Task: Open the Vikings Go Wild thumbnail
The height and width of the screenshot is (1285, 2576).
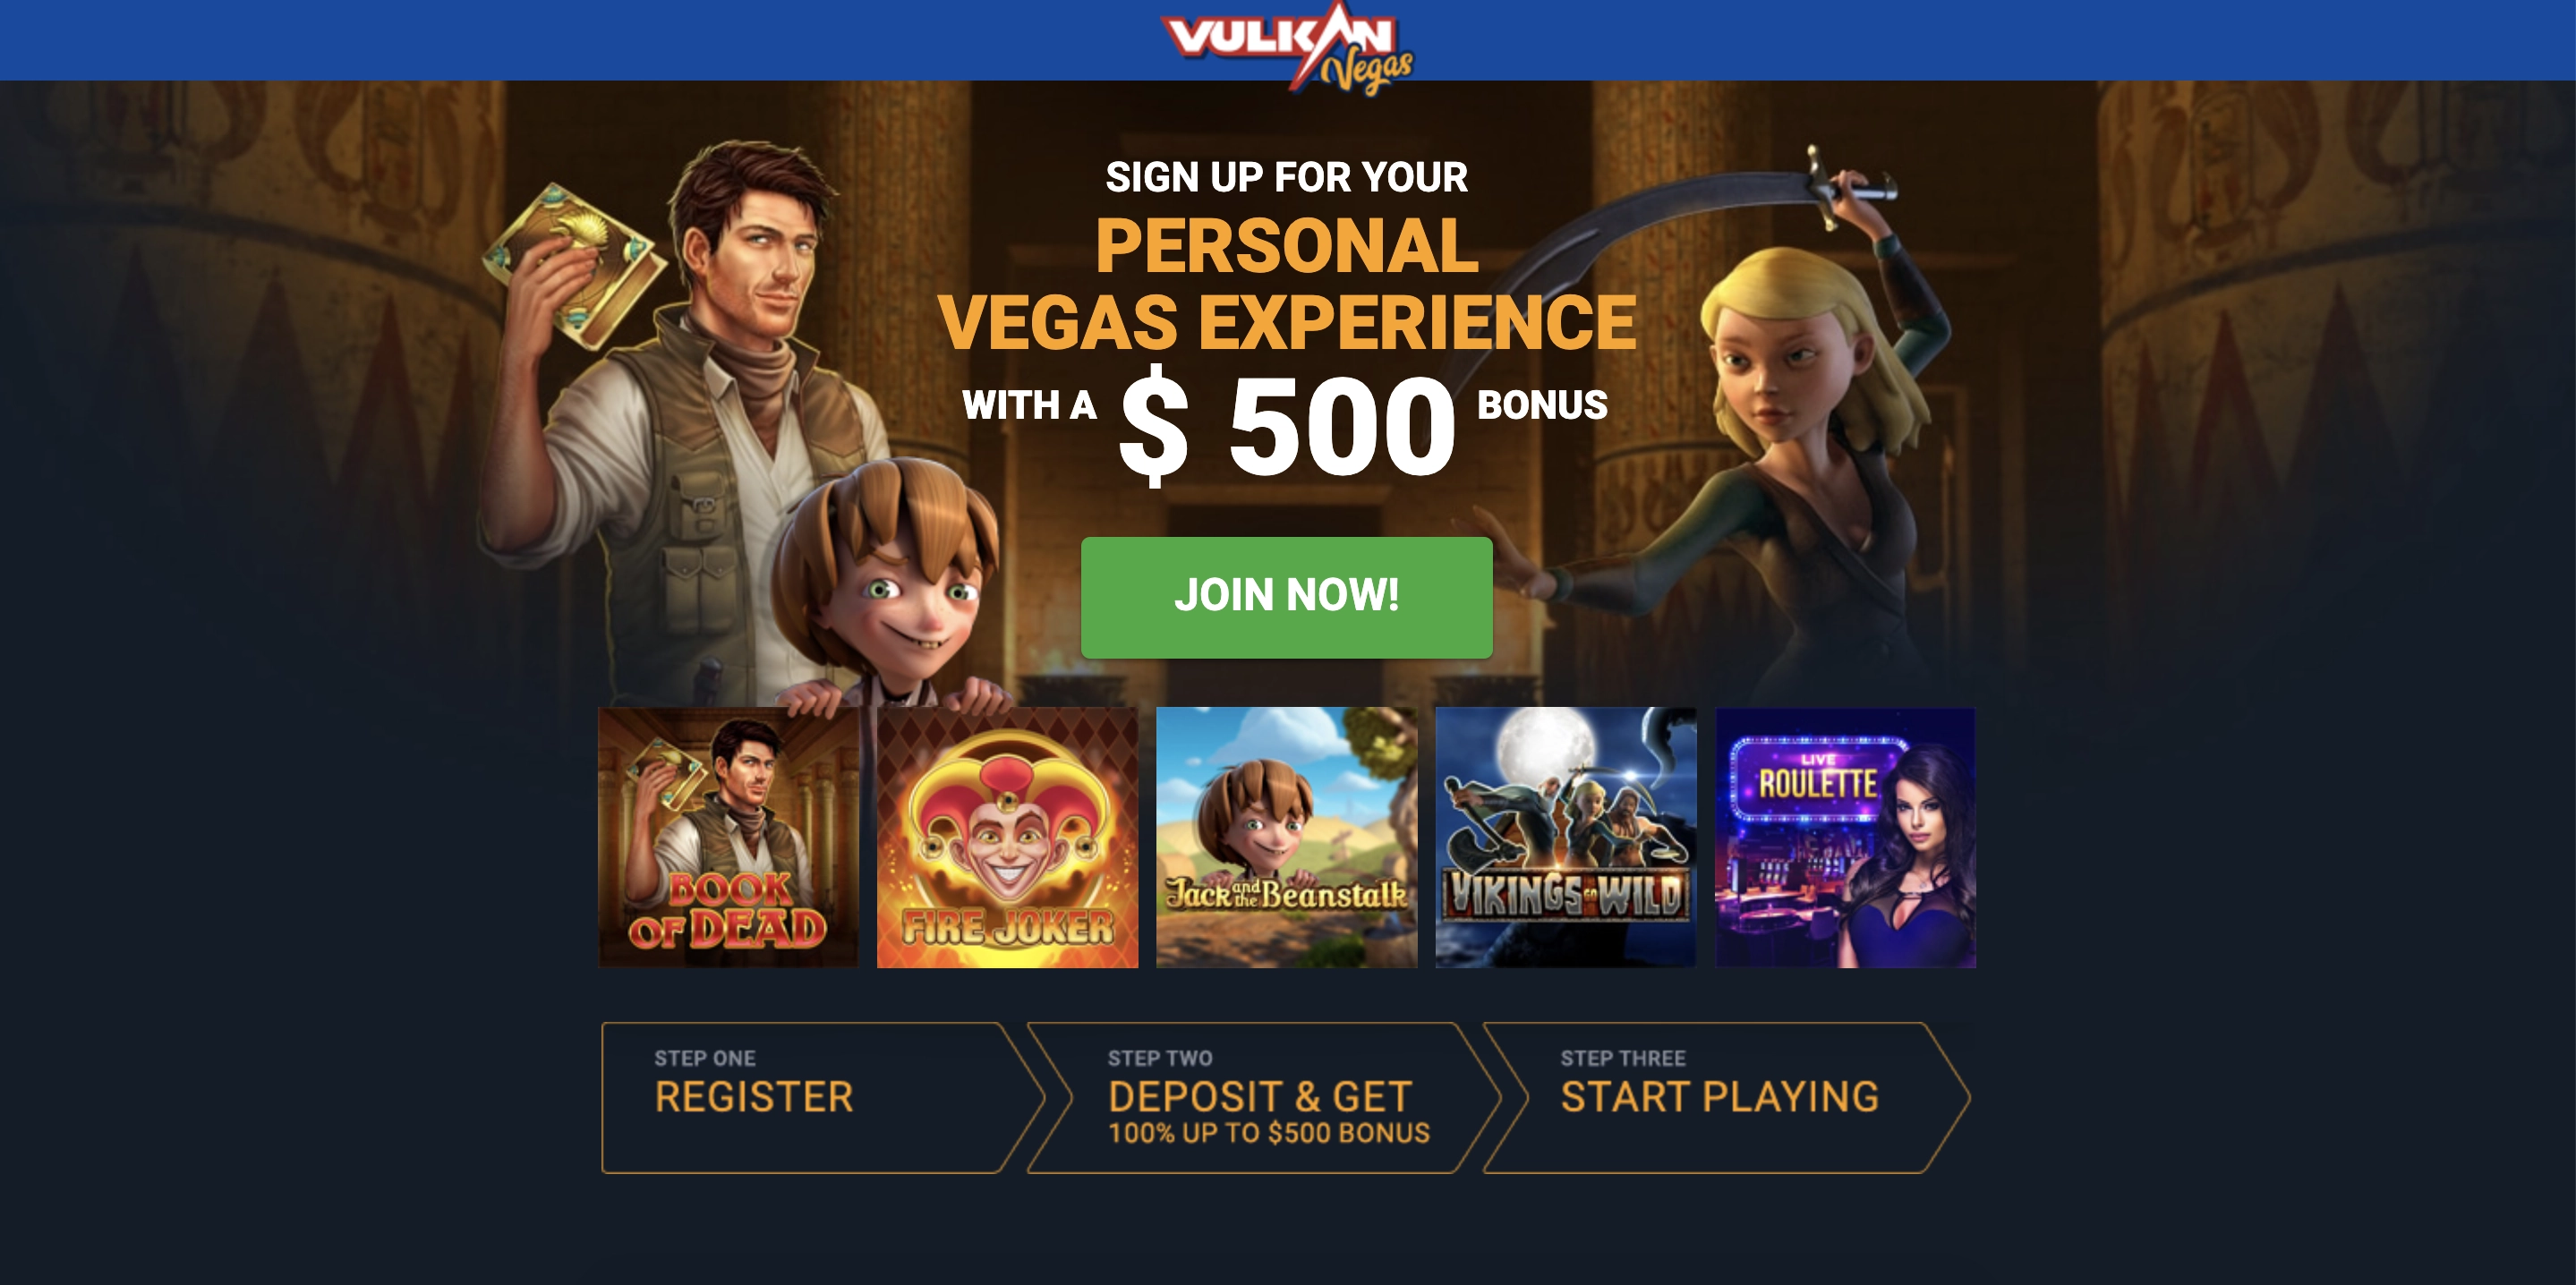Action: pyautogui.click(x=1565, y=837)
